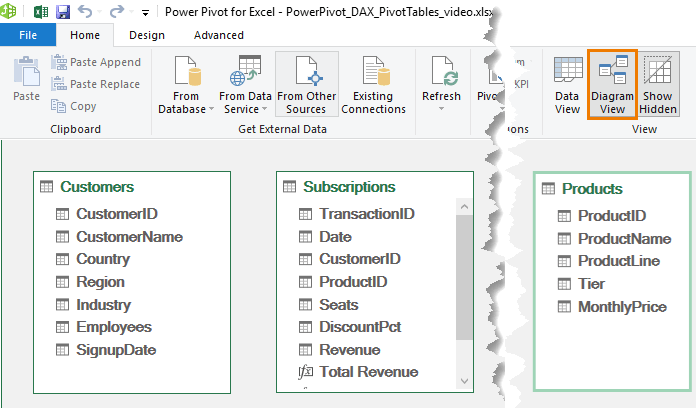This screenshot has height=408, width=696.
Task: Select the Country field
Action: tap(103, 259)
